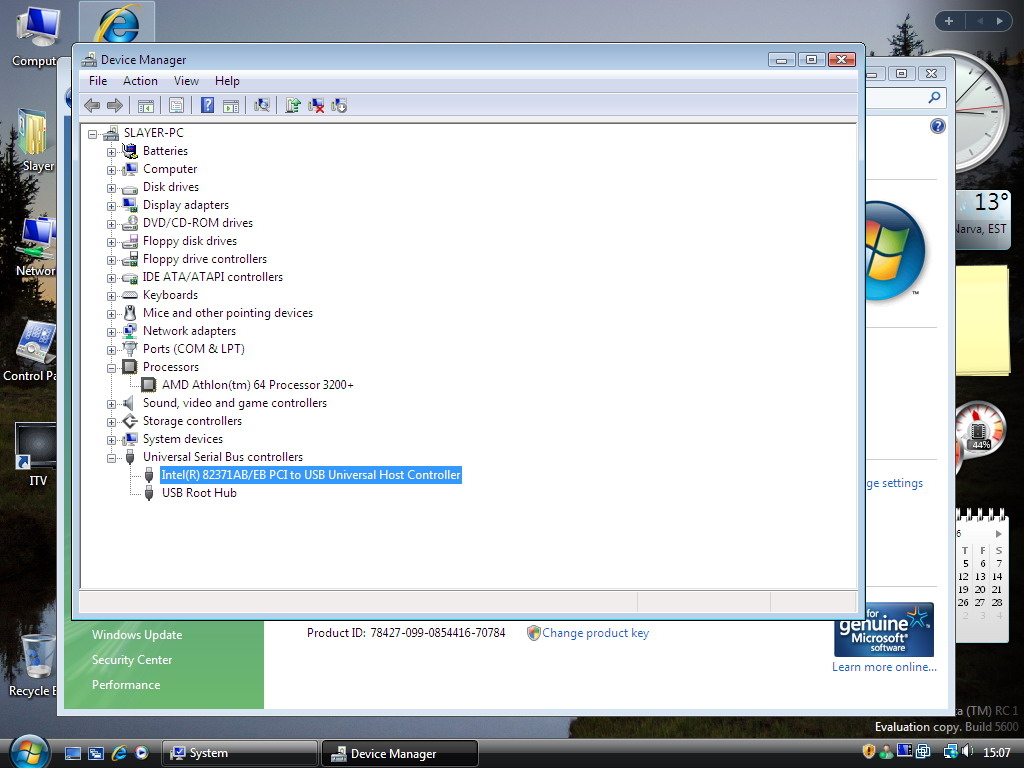Click the Change product key link
The height and width of the screenshot is (768, 1024).
(595, 633)
